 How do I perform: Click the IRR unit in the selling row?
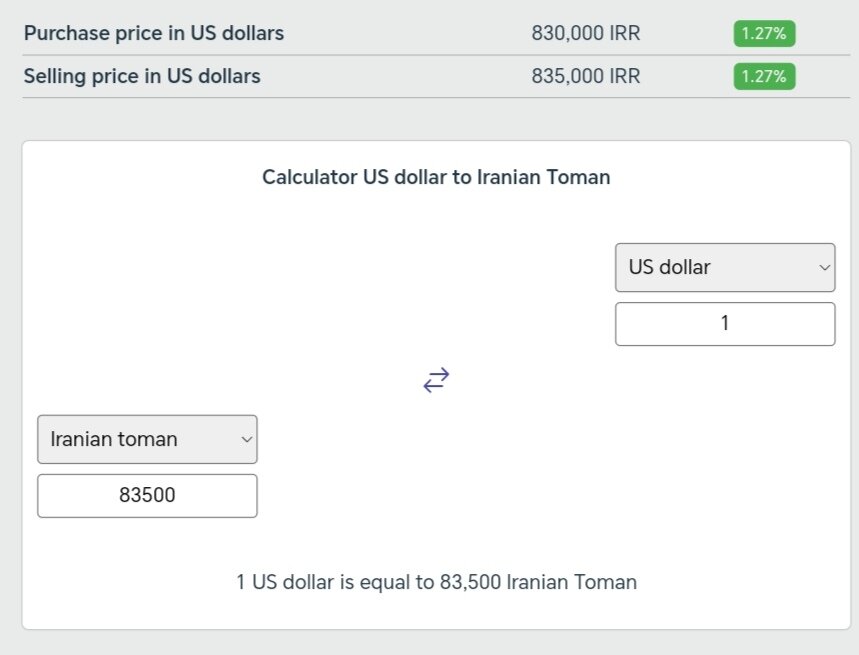click(624, 76)
